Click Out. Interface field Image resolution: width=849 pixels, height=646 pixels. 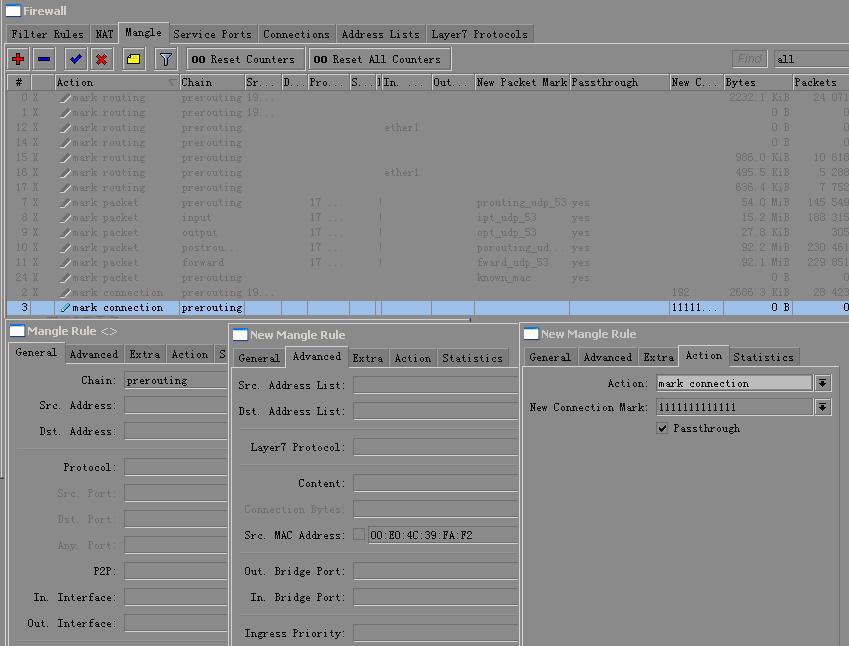click(175, 623)
